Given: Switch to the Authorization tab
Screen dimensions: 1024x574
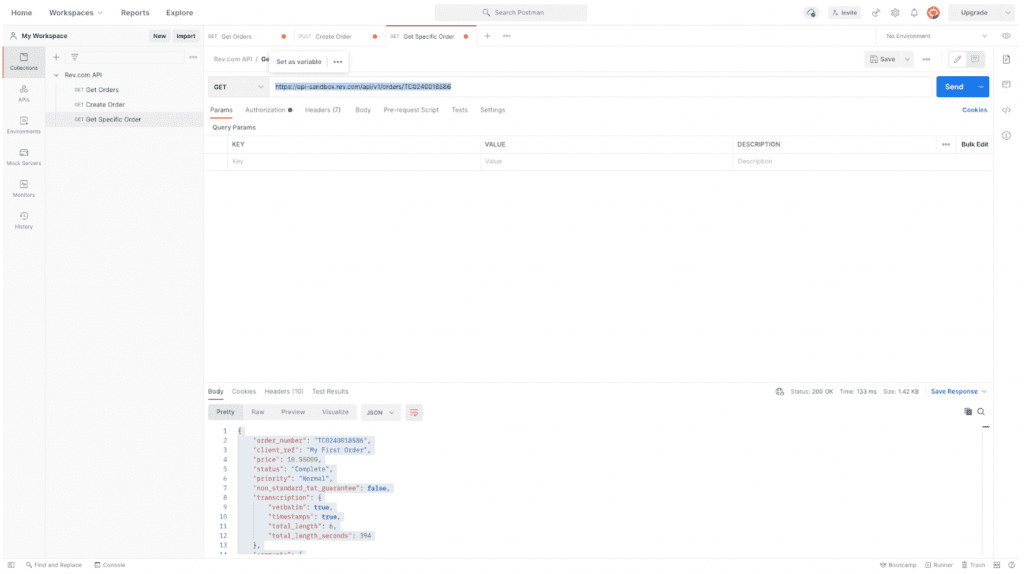Looking at the screenshot, I should click(268, 110).
